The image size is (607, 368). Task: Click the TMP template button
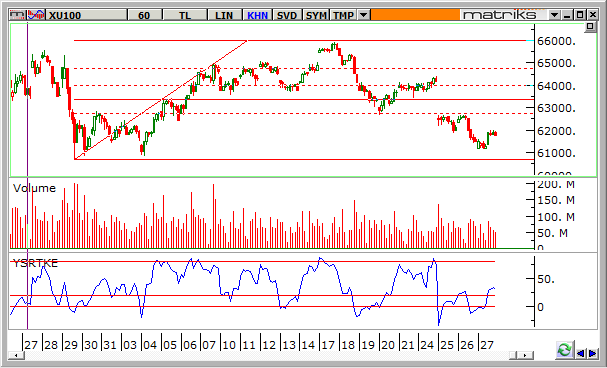tap(343, 15)
